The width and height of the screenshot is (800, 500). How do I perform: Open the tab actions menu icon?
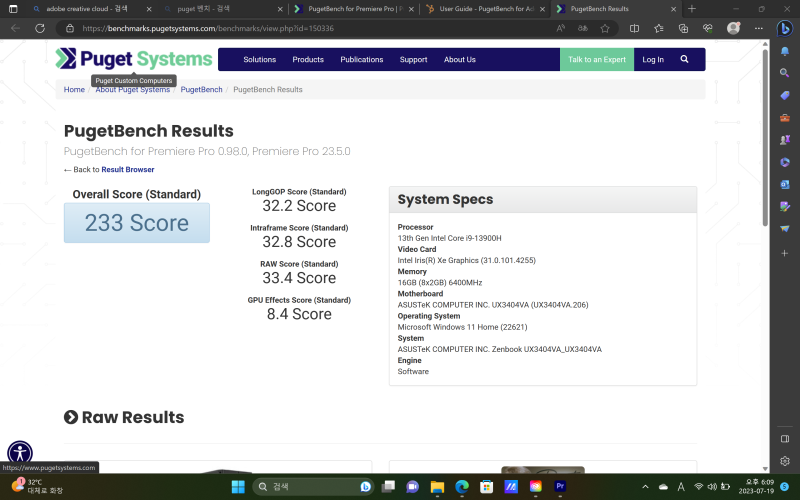13,9
